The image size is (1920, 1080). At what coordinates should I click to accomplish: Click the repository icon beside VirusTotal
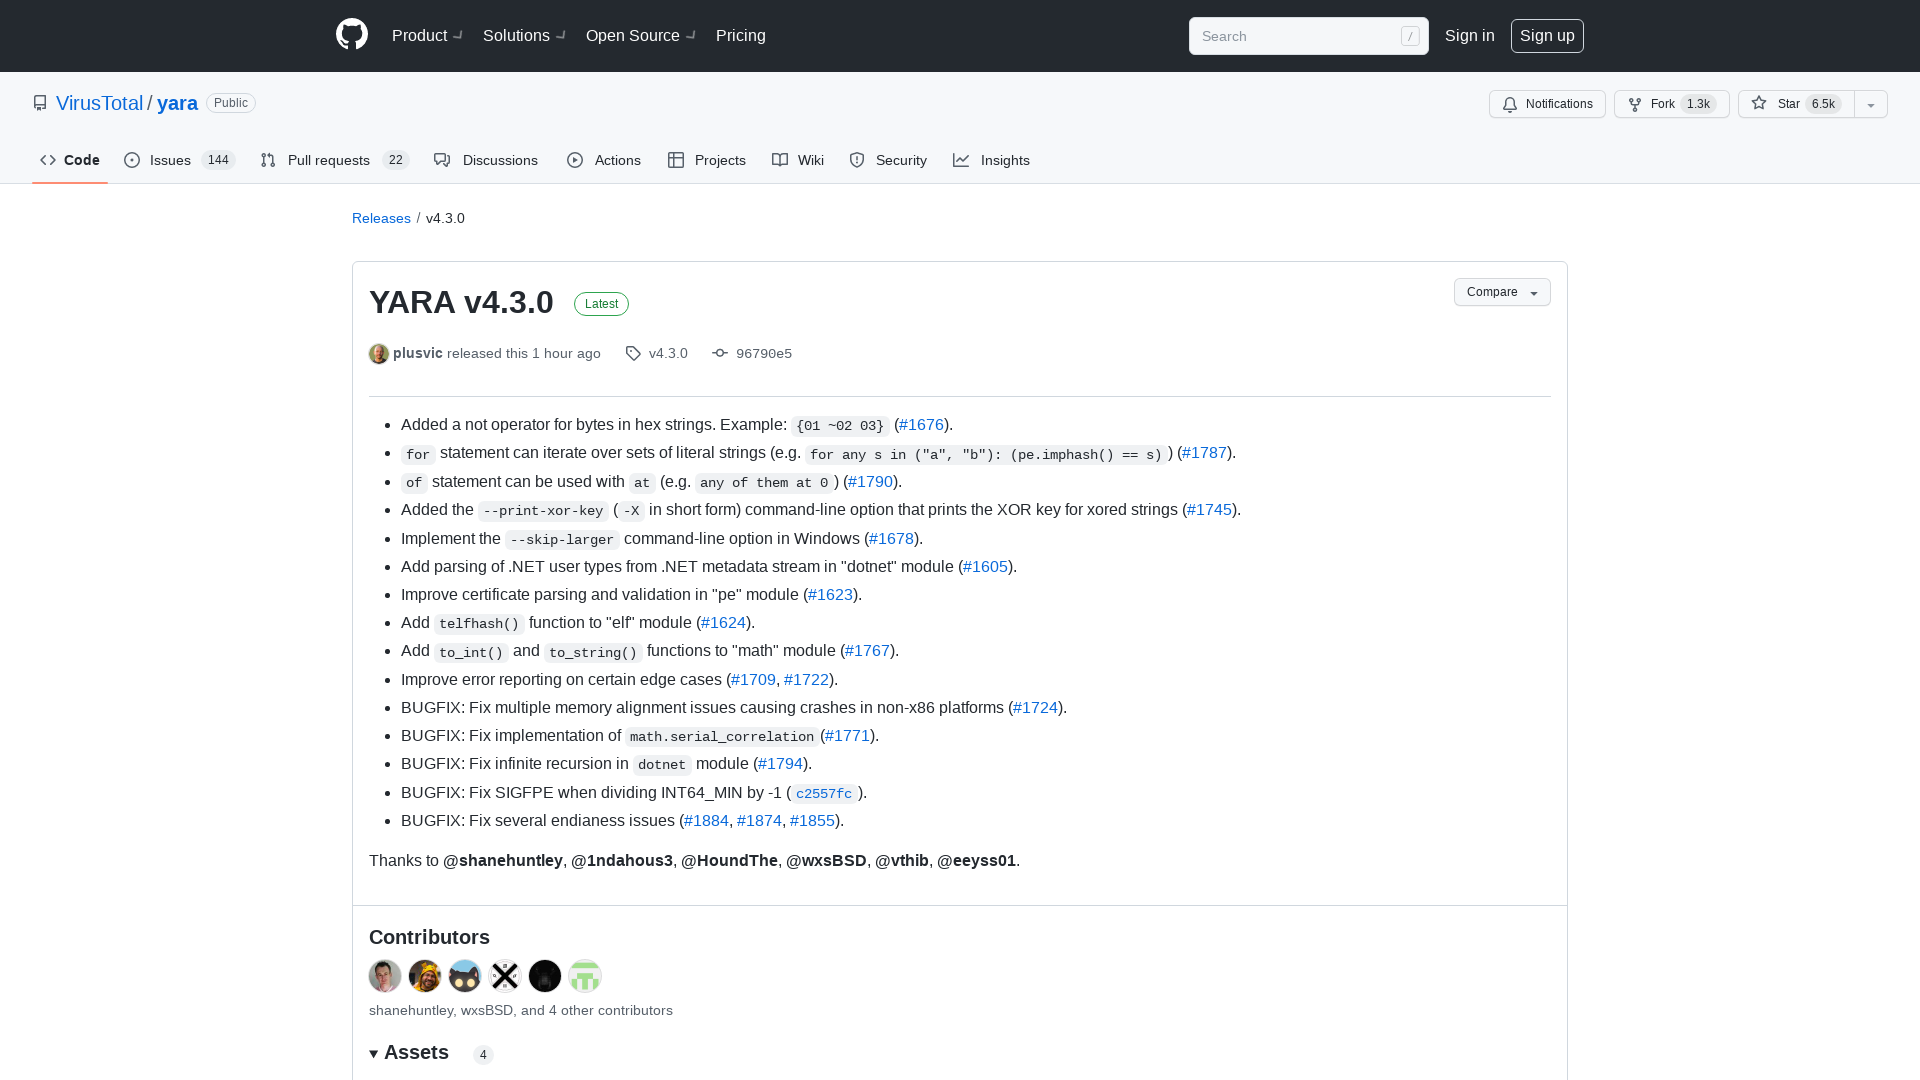[40, 103]
